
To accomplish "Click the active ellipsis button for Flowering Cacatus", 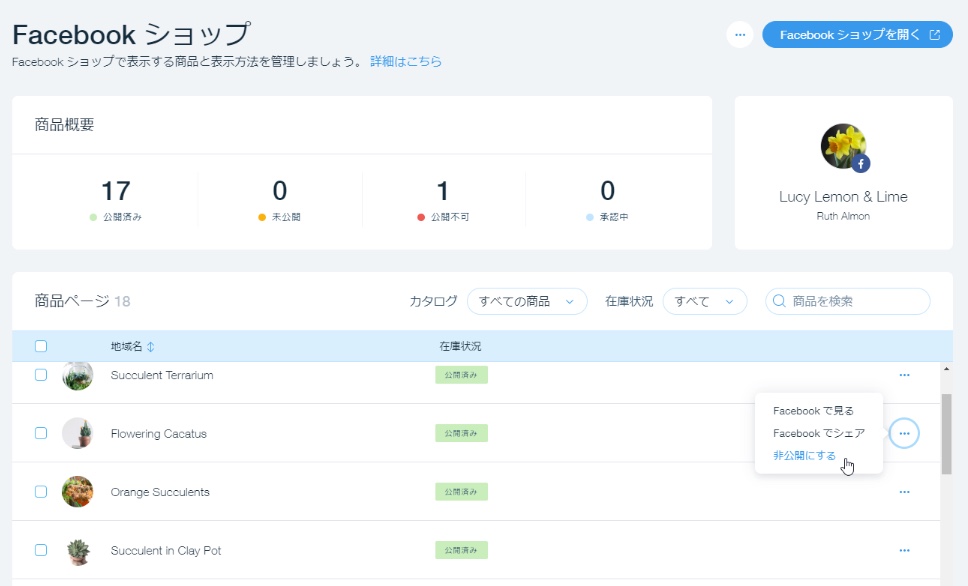I will [904, 433].
